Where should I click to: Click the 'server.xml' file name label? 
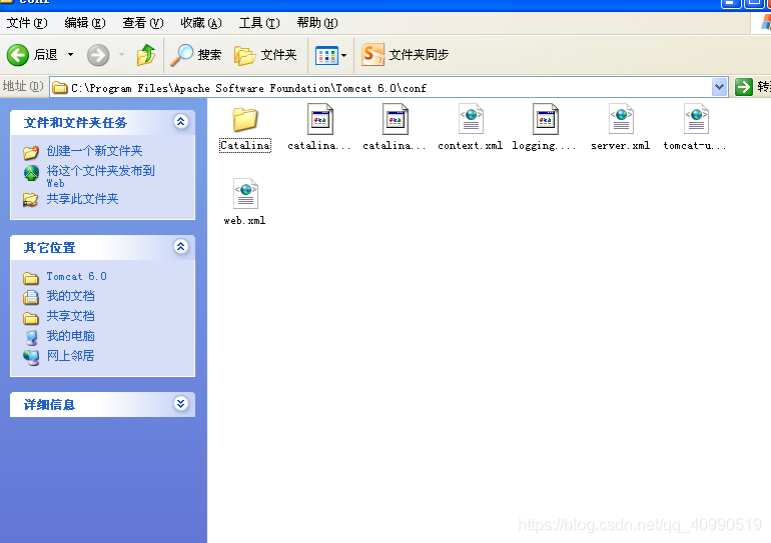pos(621,146)
